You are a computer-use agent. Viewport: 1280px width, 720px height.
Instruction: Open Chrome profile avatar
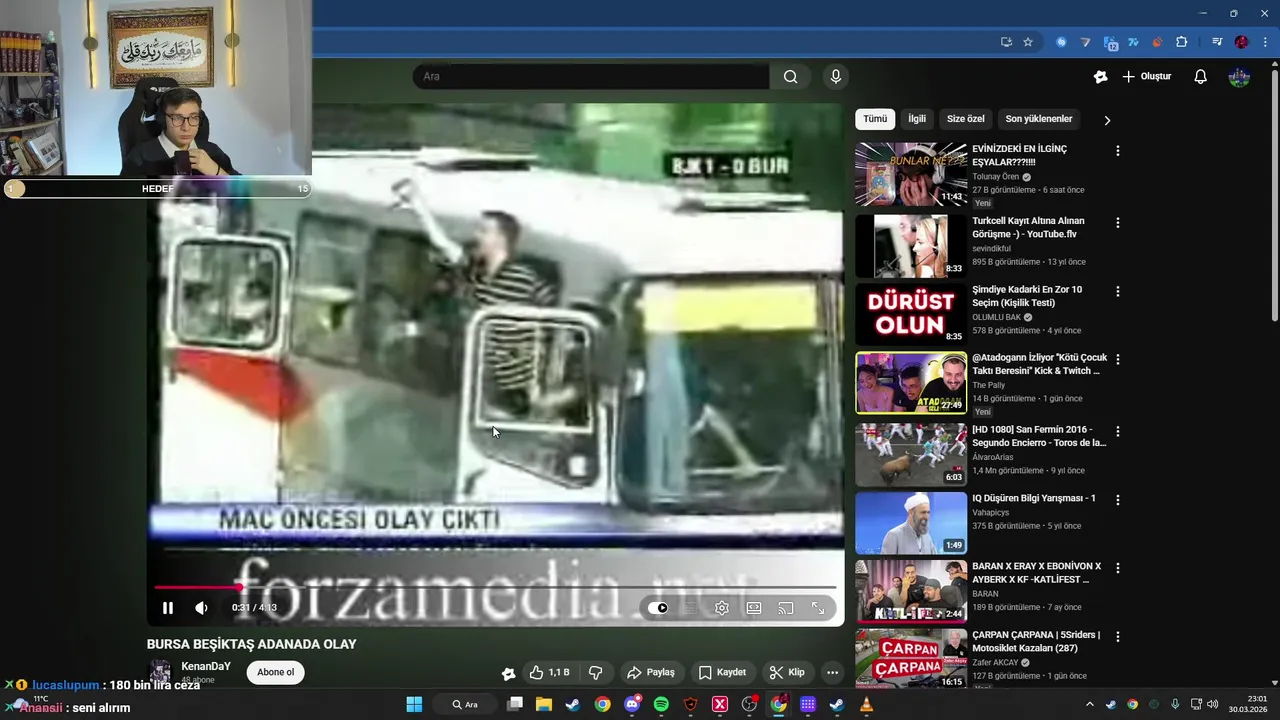(x=1241, y=42)
